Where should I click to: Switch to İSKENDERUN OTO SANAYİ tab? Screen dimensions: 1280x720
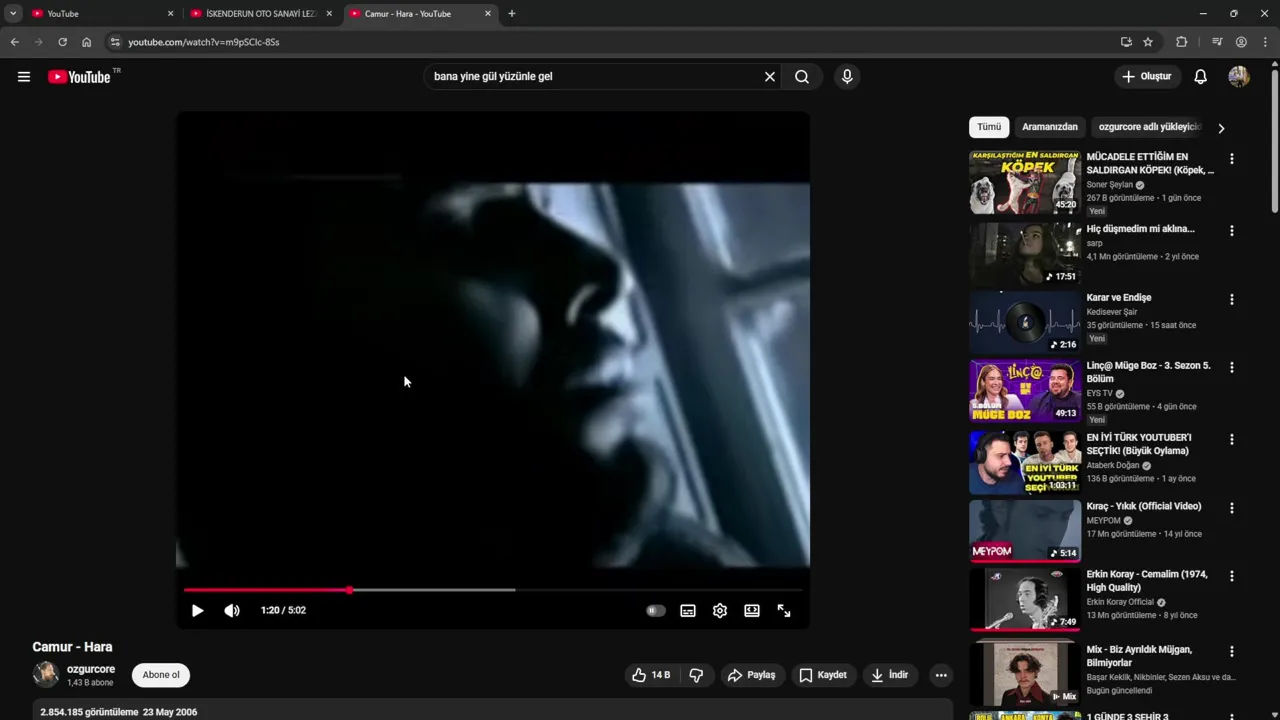(261, 14)
